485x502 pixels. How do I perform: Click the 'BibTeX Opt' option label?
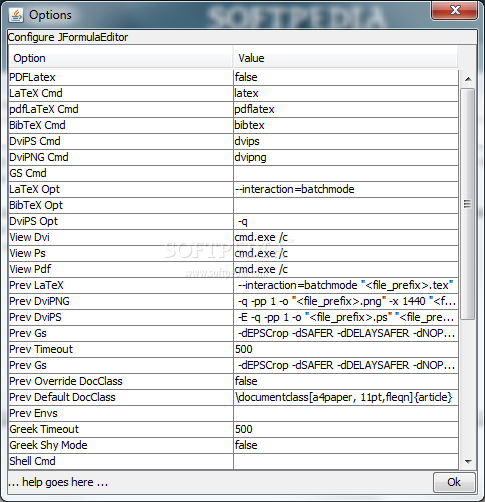coord(36,205)
